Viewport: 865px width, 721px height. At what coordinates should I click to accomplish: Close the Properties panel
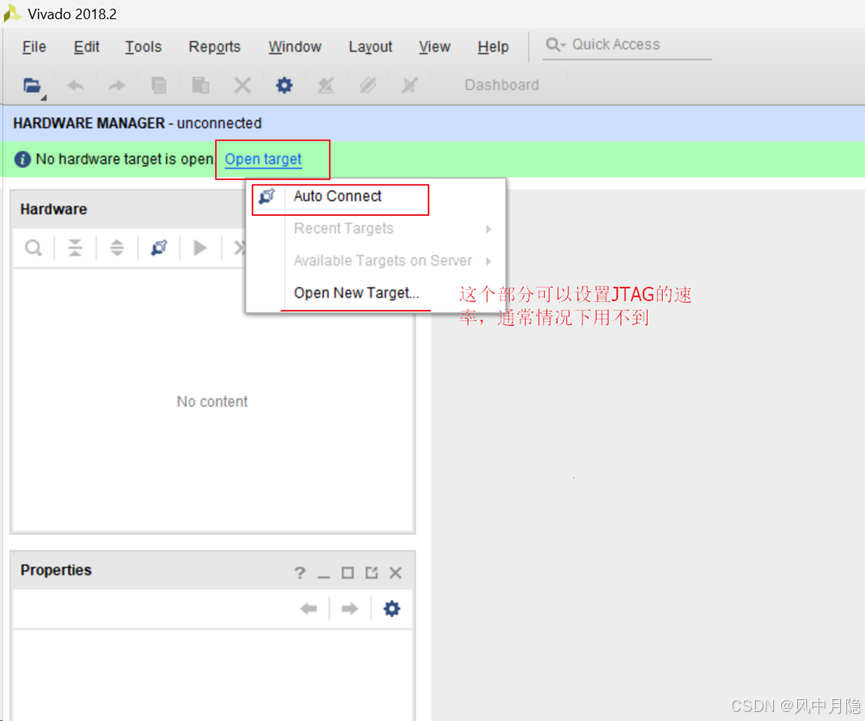[396, 573]
